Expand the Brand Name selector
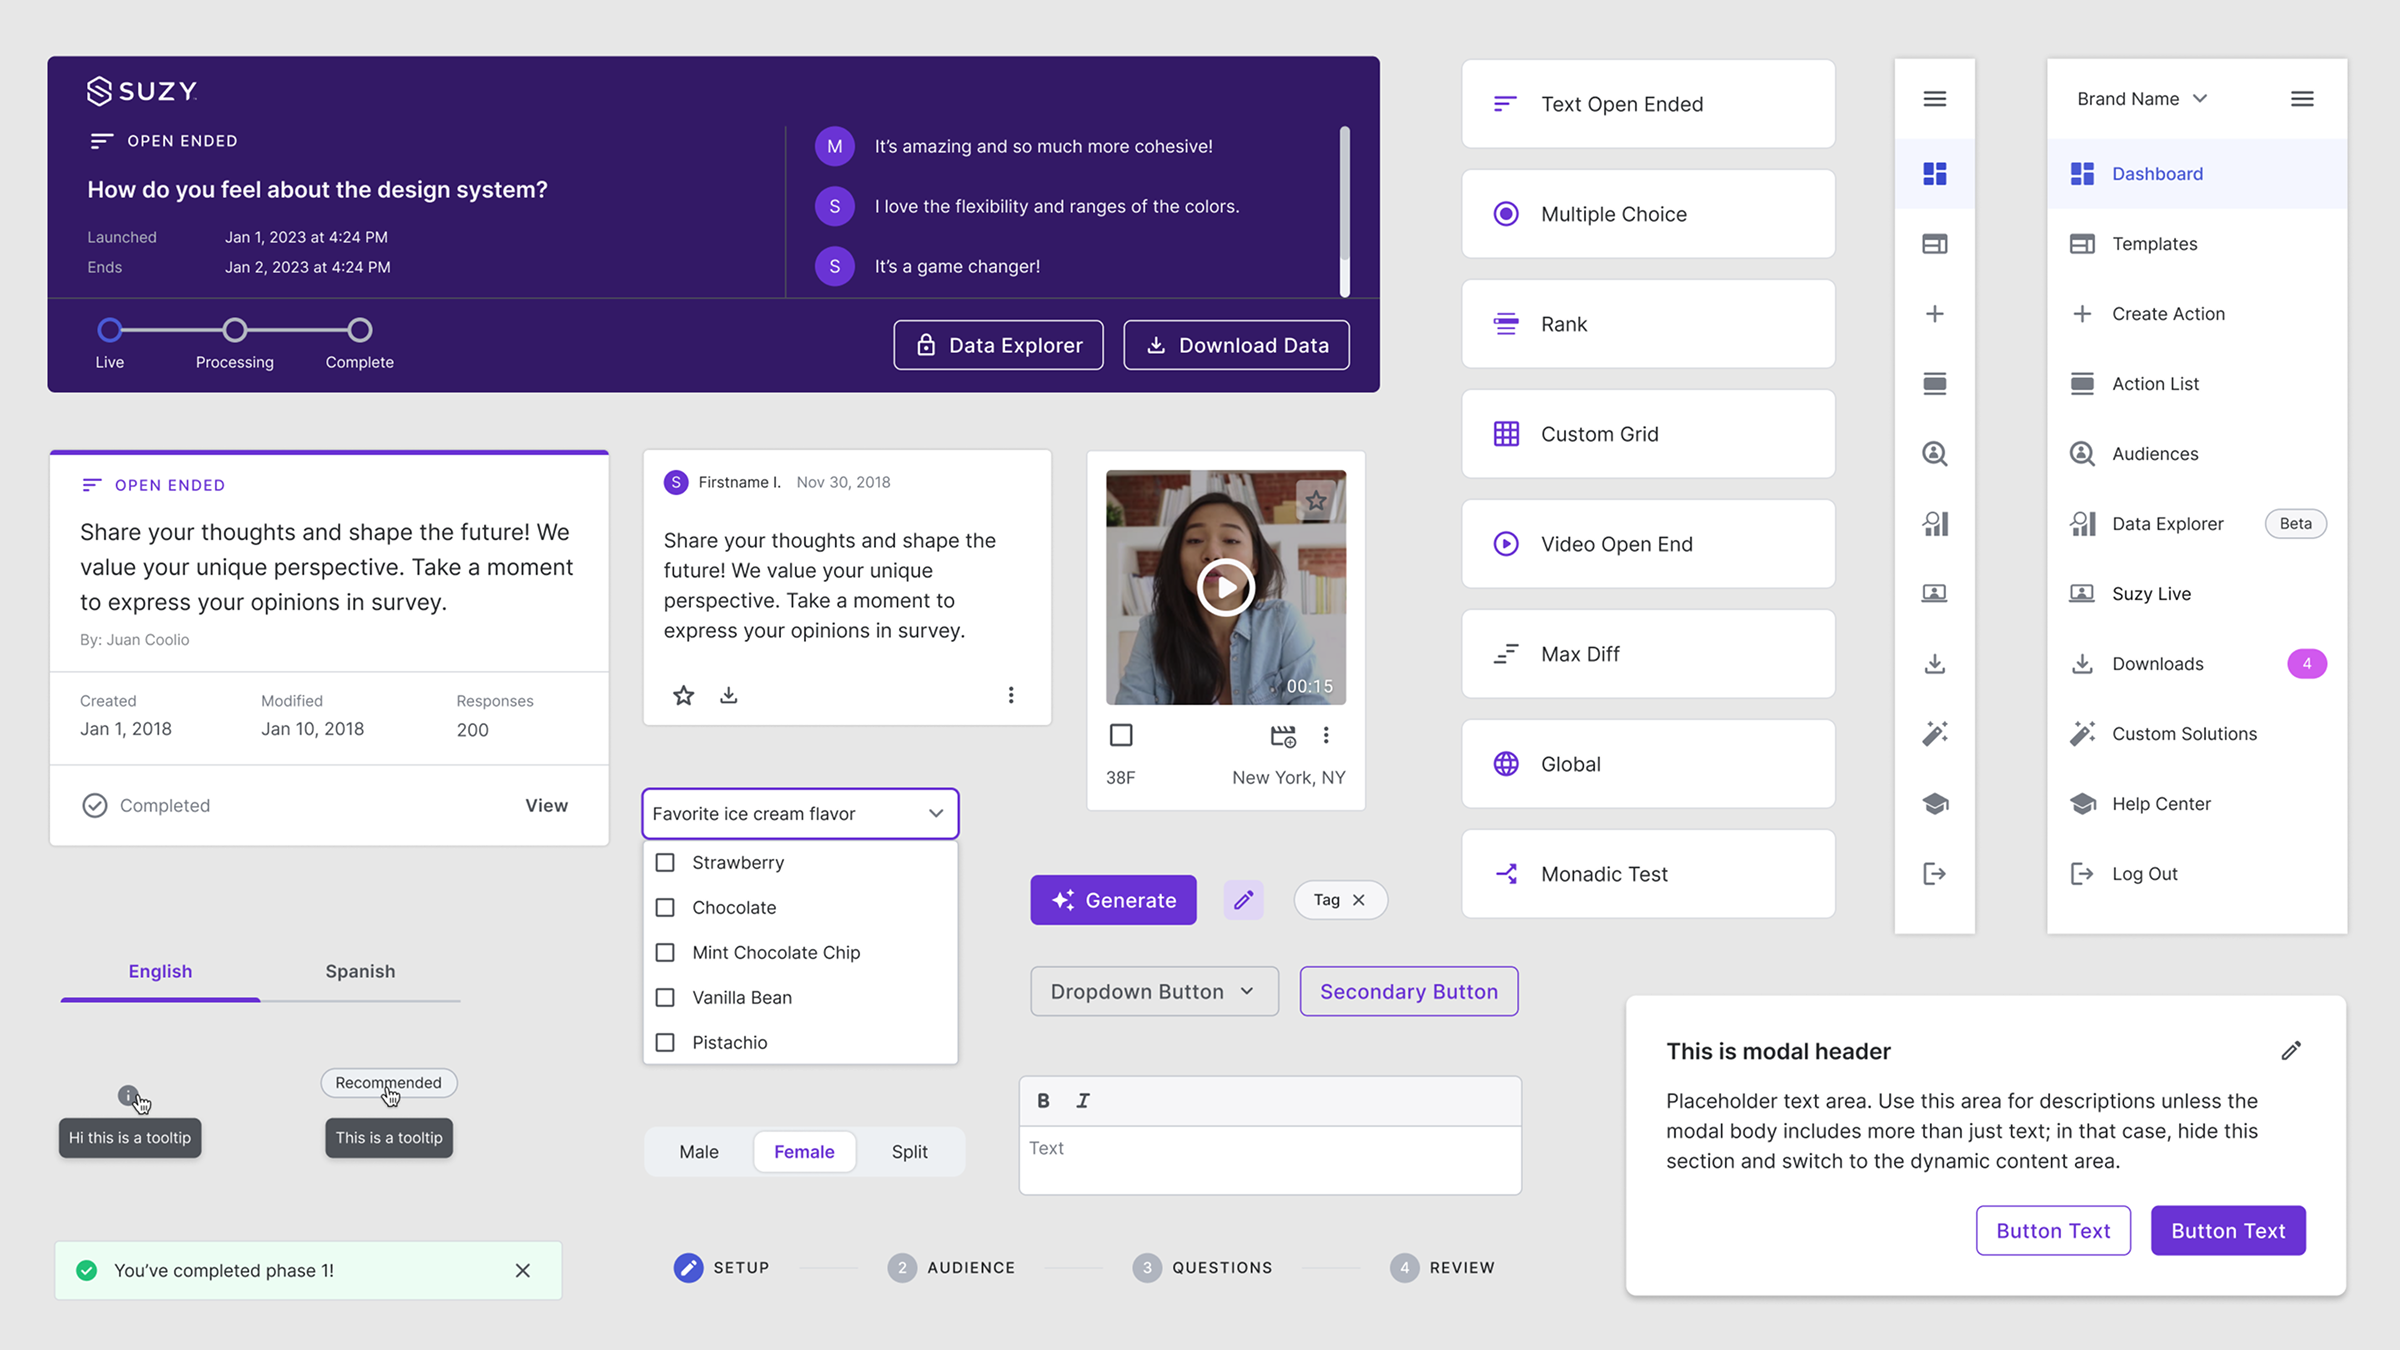The width and height of the screenshot is (2400, 1350). coord(2142,99)
